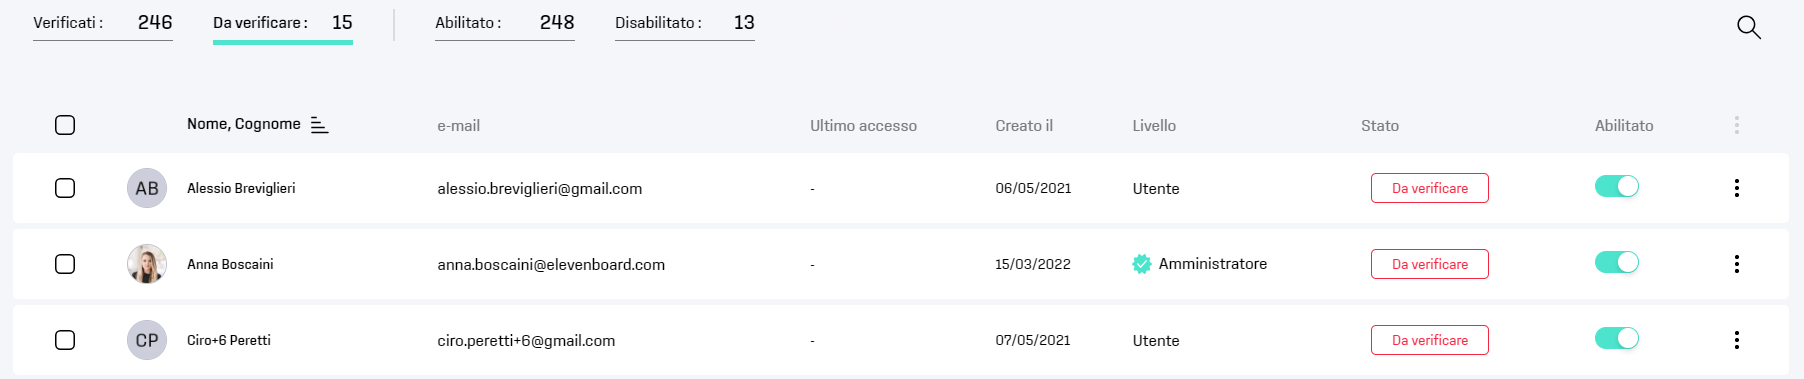Switch to Disabilitato filter tab

(685, 23)
